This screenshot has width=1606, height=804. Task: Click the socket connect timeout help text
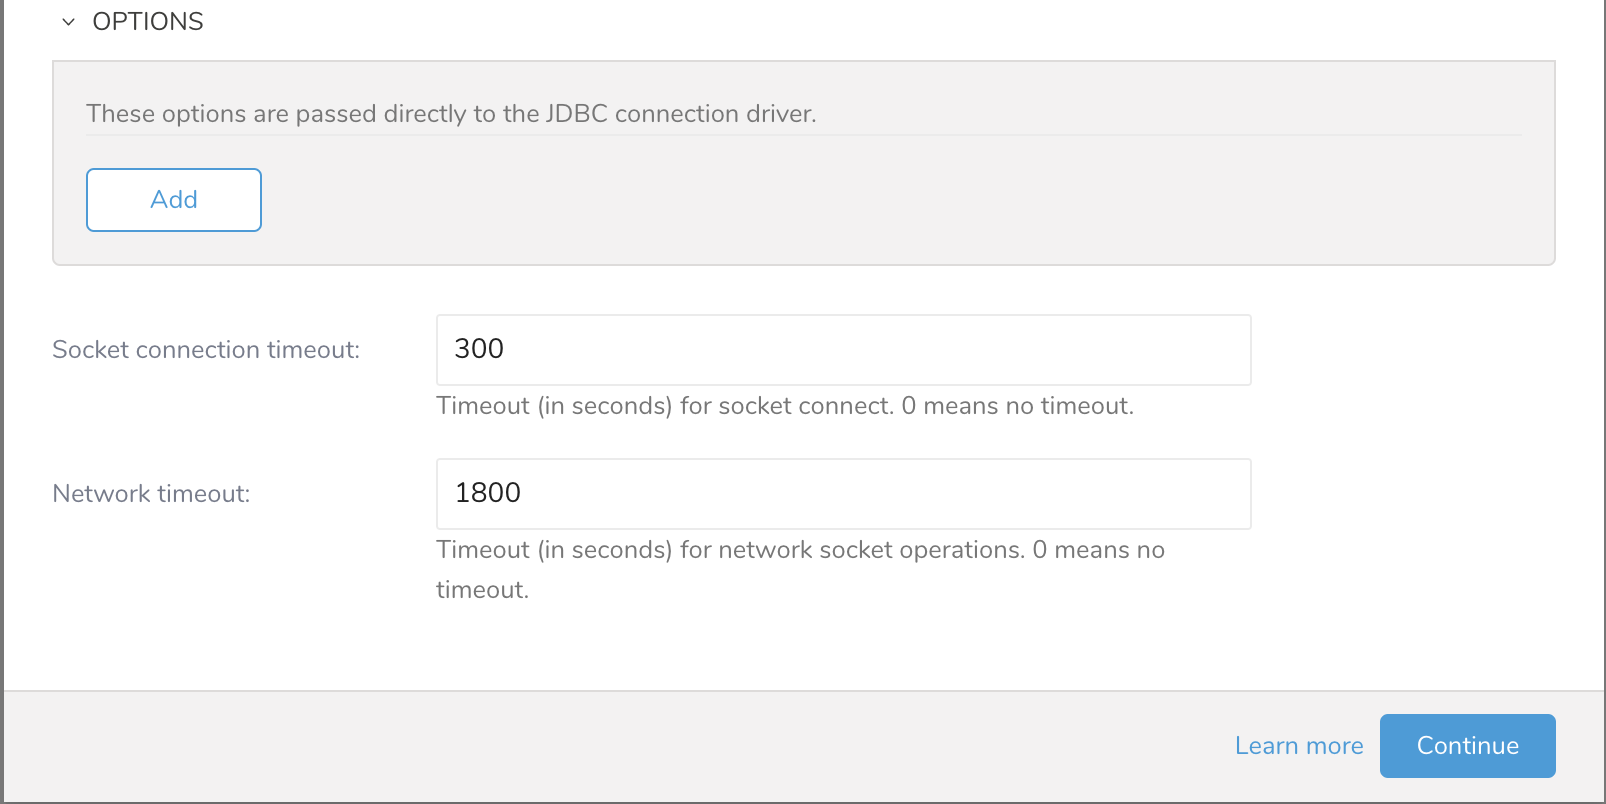click(x=785, y=406)
